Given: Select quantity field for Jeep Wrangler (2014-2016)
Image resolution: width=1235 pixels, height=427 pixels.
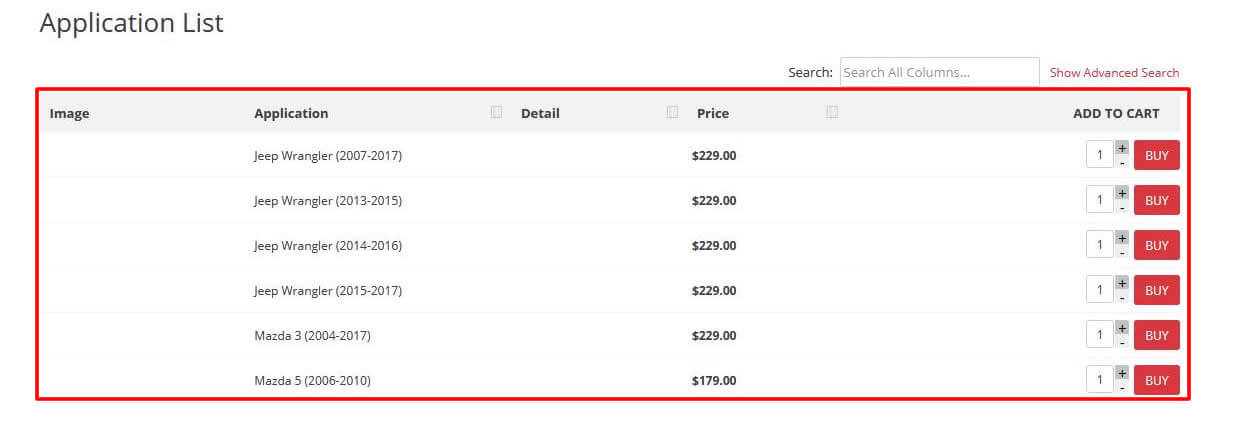Looking at the screenshot, I should 1100,245.
